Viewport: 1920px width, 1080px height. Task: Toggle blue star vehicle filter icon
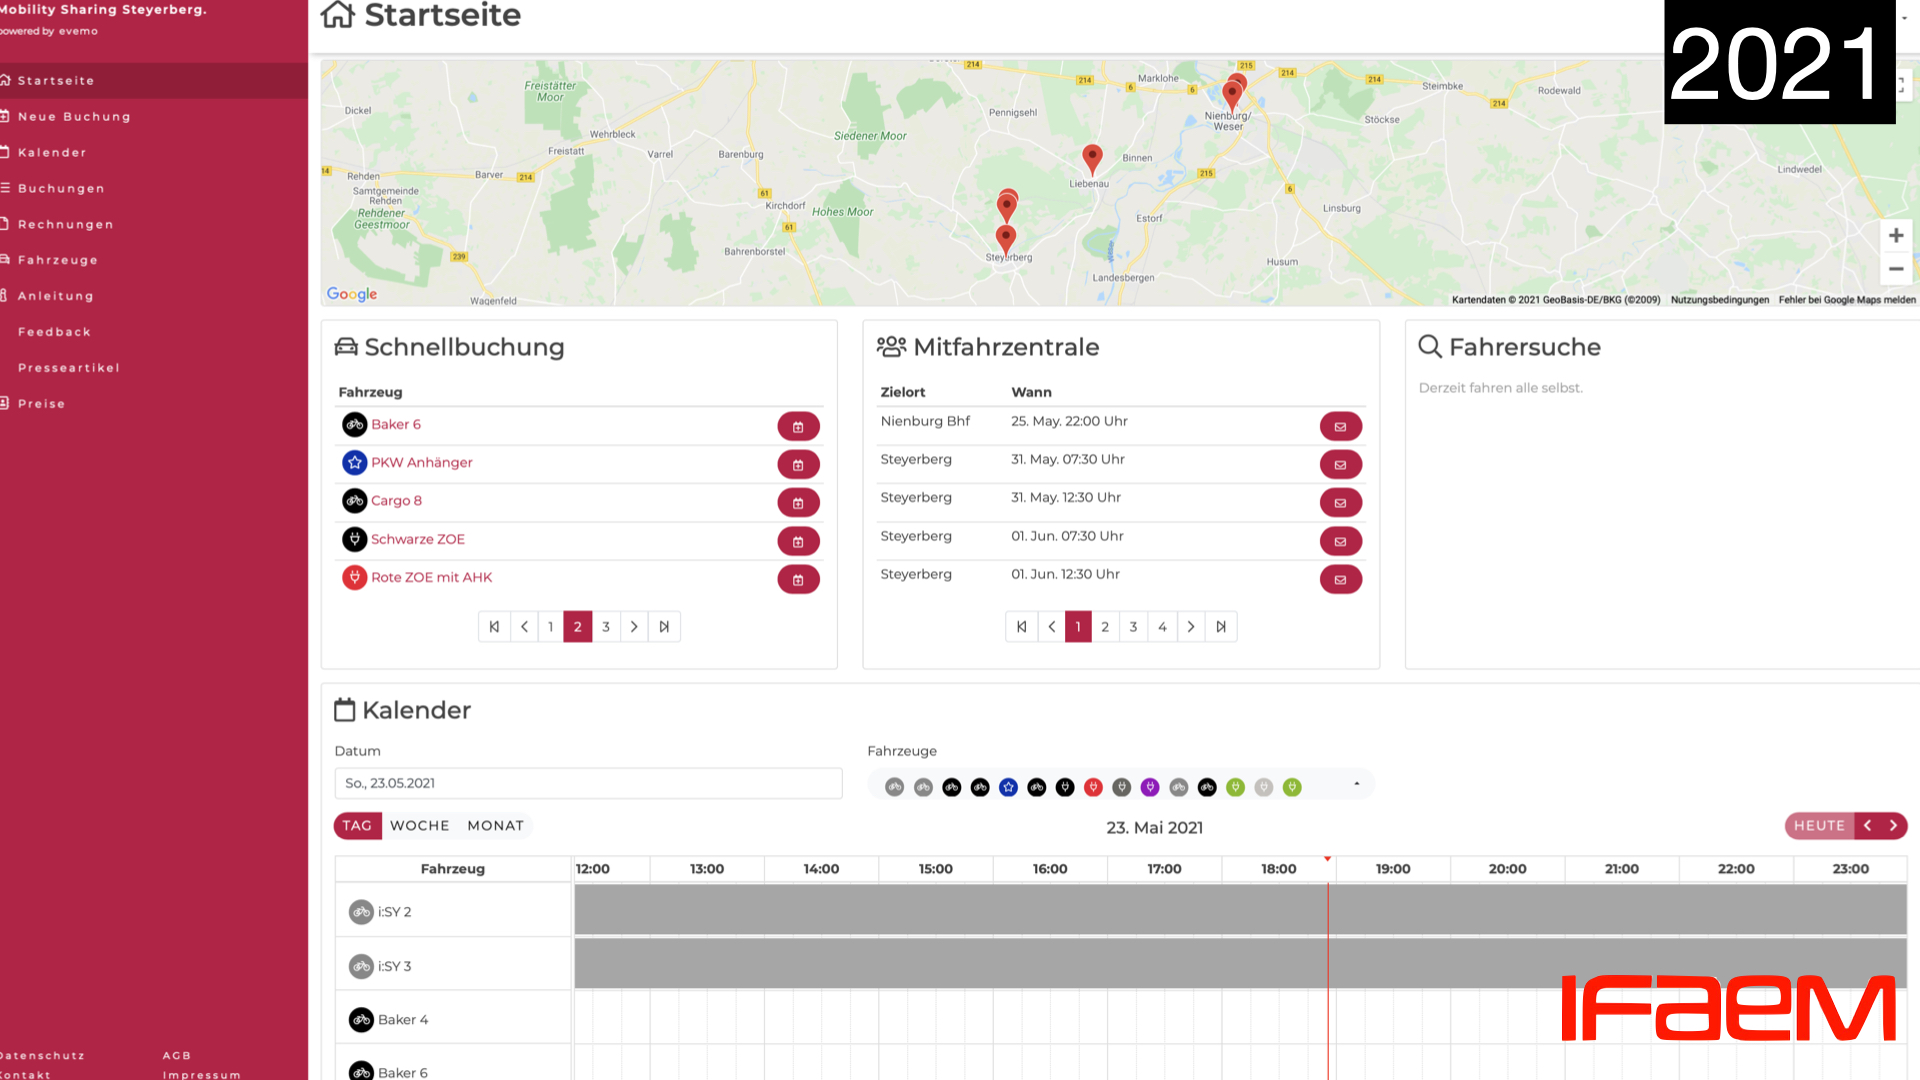(x=1008, y=788)
